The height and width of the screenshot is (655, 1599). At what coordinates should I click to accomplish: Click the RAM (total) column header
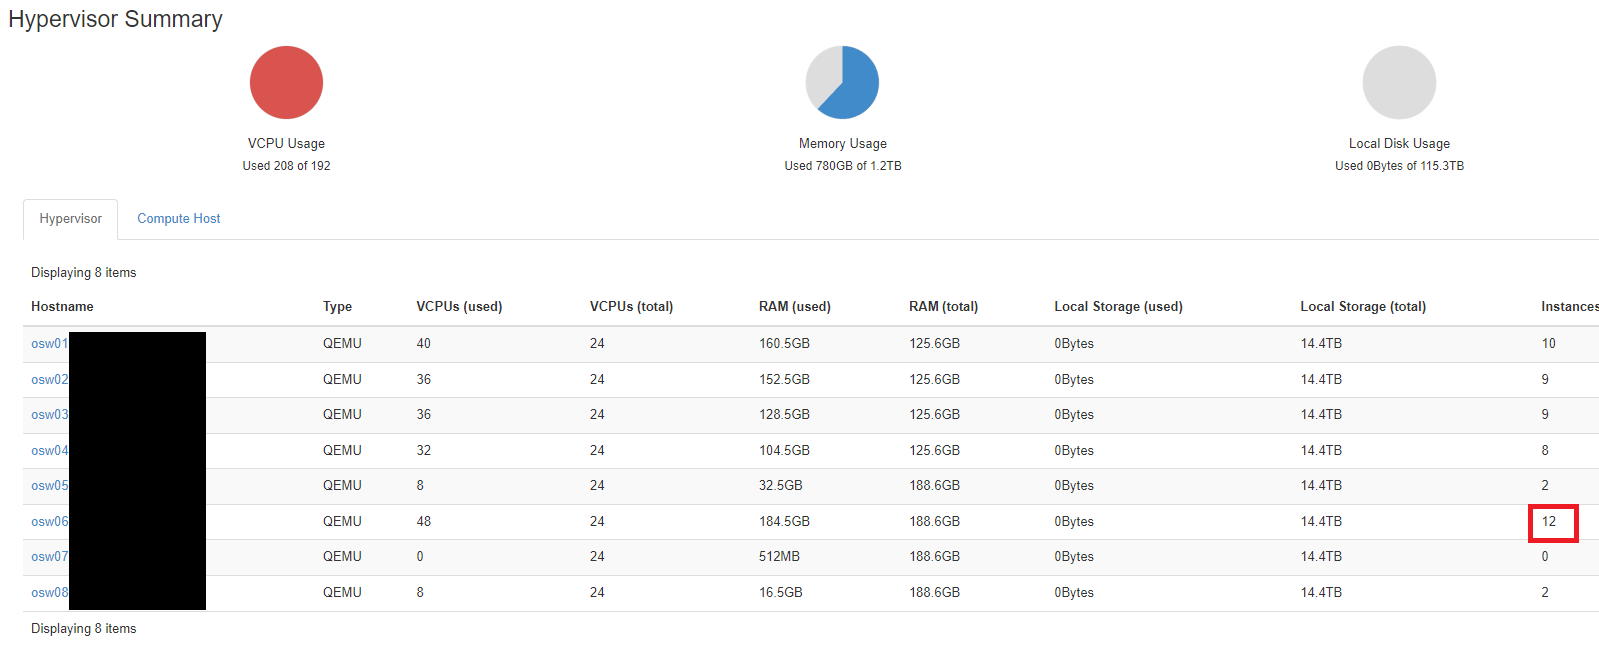[x=943, y=307]
